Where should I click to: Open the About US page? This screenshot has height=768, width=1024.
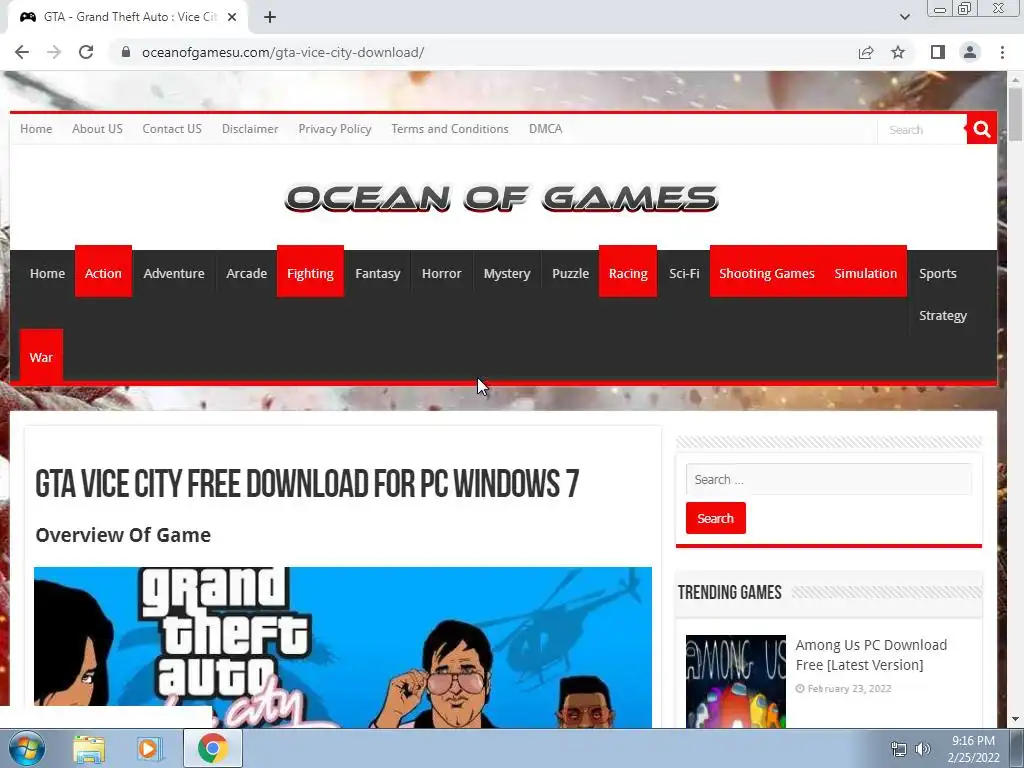pos(97,129)
